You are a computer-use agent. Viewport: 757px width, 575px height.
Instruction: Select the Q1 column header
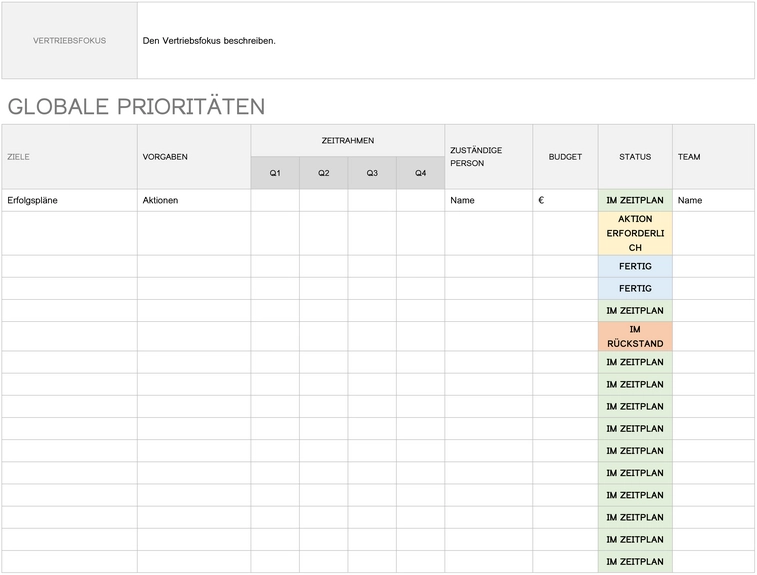tap(275, 173)
